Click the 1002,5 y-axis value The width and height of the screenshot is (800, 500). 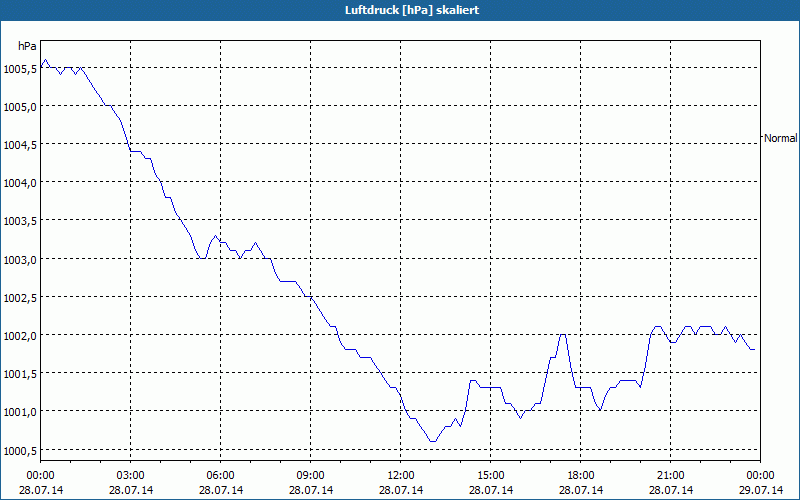tap(20, 298)
